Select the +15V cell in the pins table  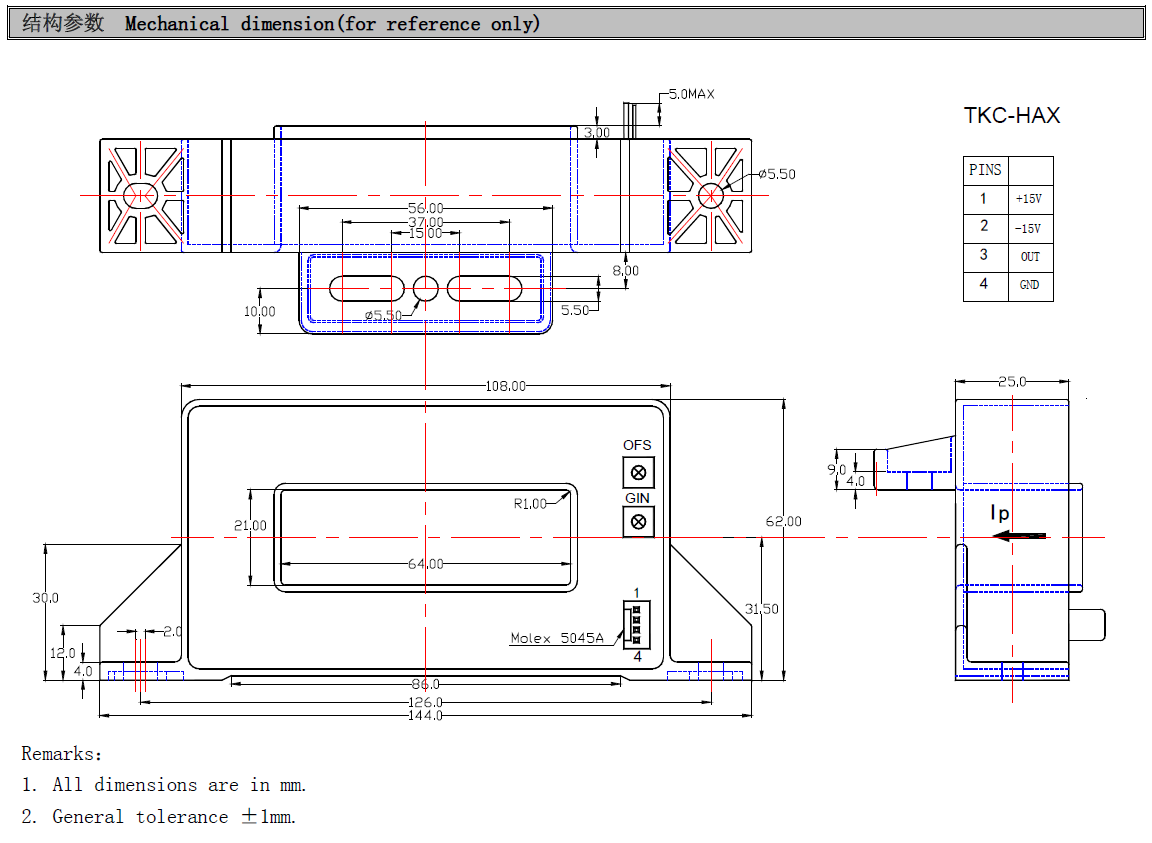(x=1028, y=199)
